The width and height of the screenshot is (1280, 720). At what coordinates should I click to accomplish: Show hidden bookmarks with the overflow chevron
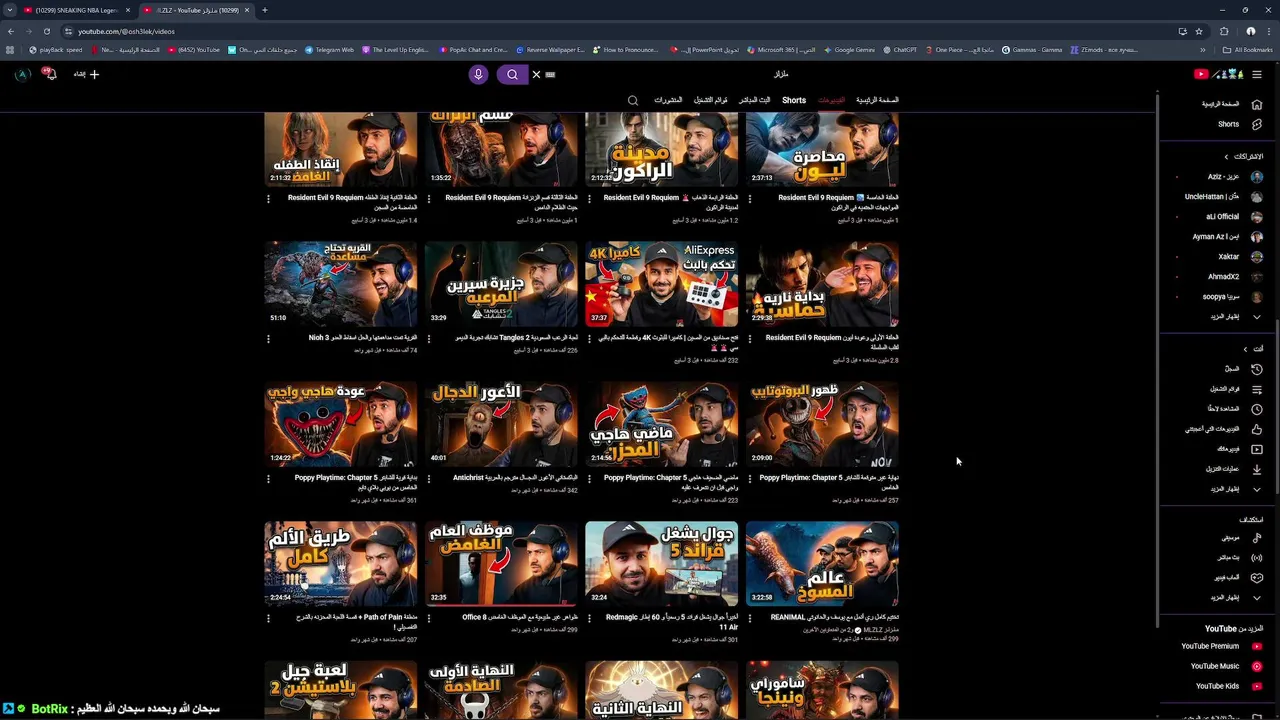pyautogui.click(x=1203, y=50)
